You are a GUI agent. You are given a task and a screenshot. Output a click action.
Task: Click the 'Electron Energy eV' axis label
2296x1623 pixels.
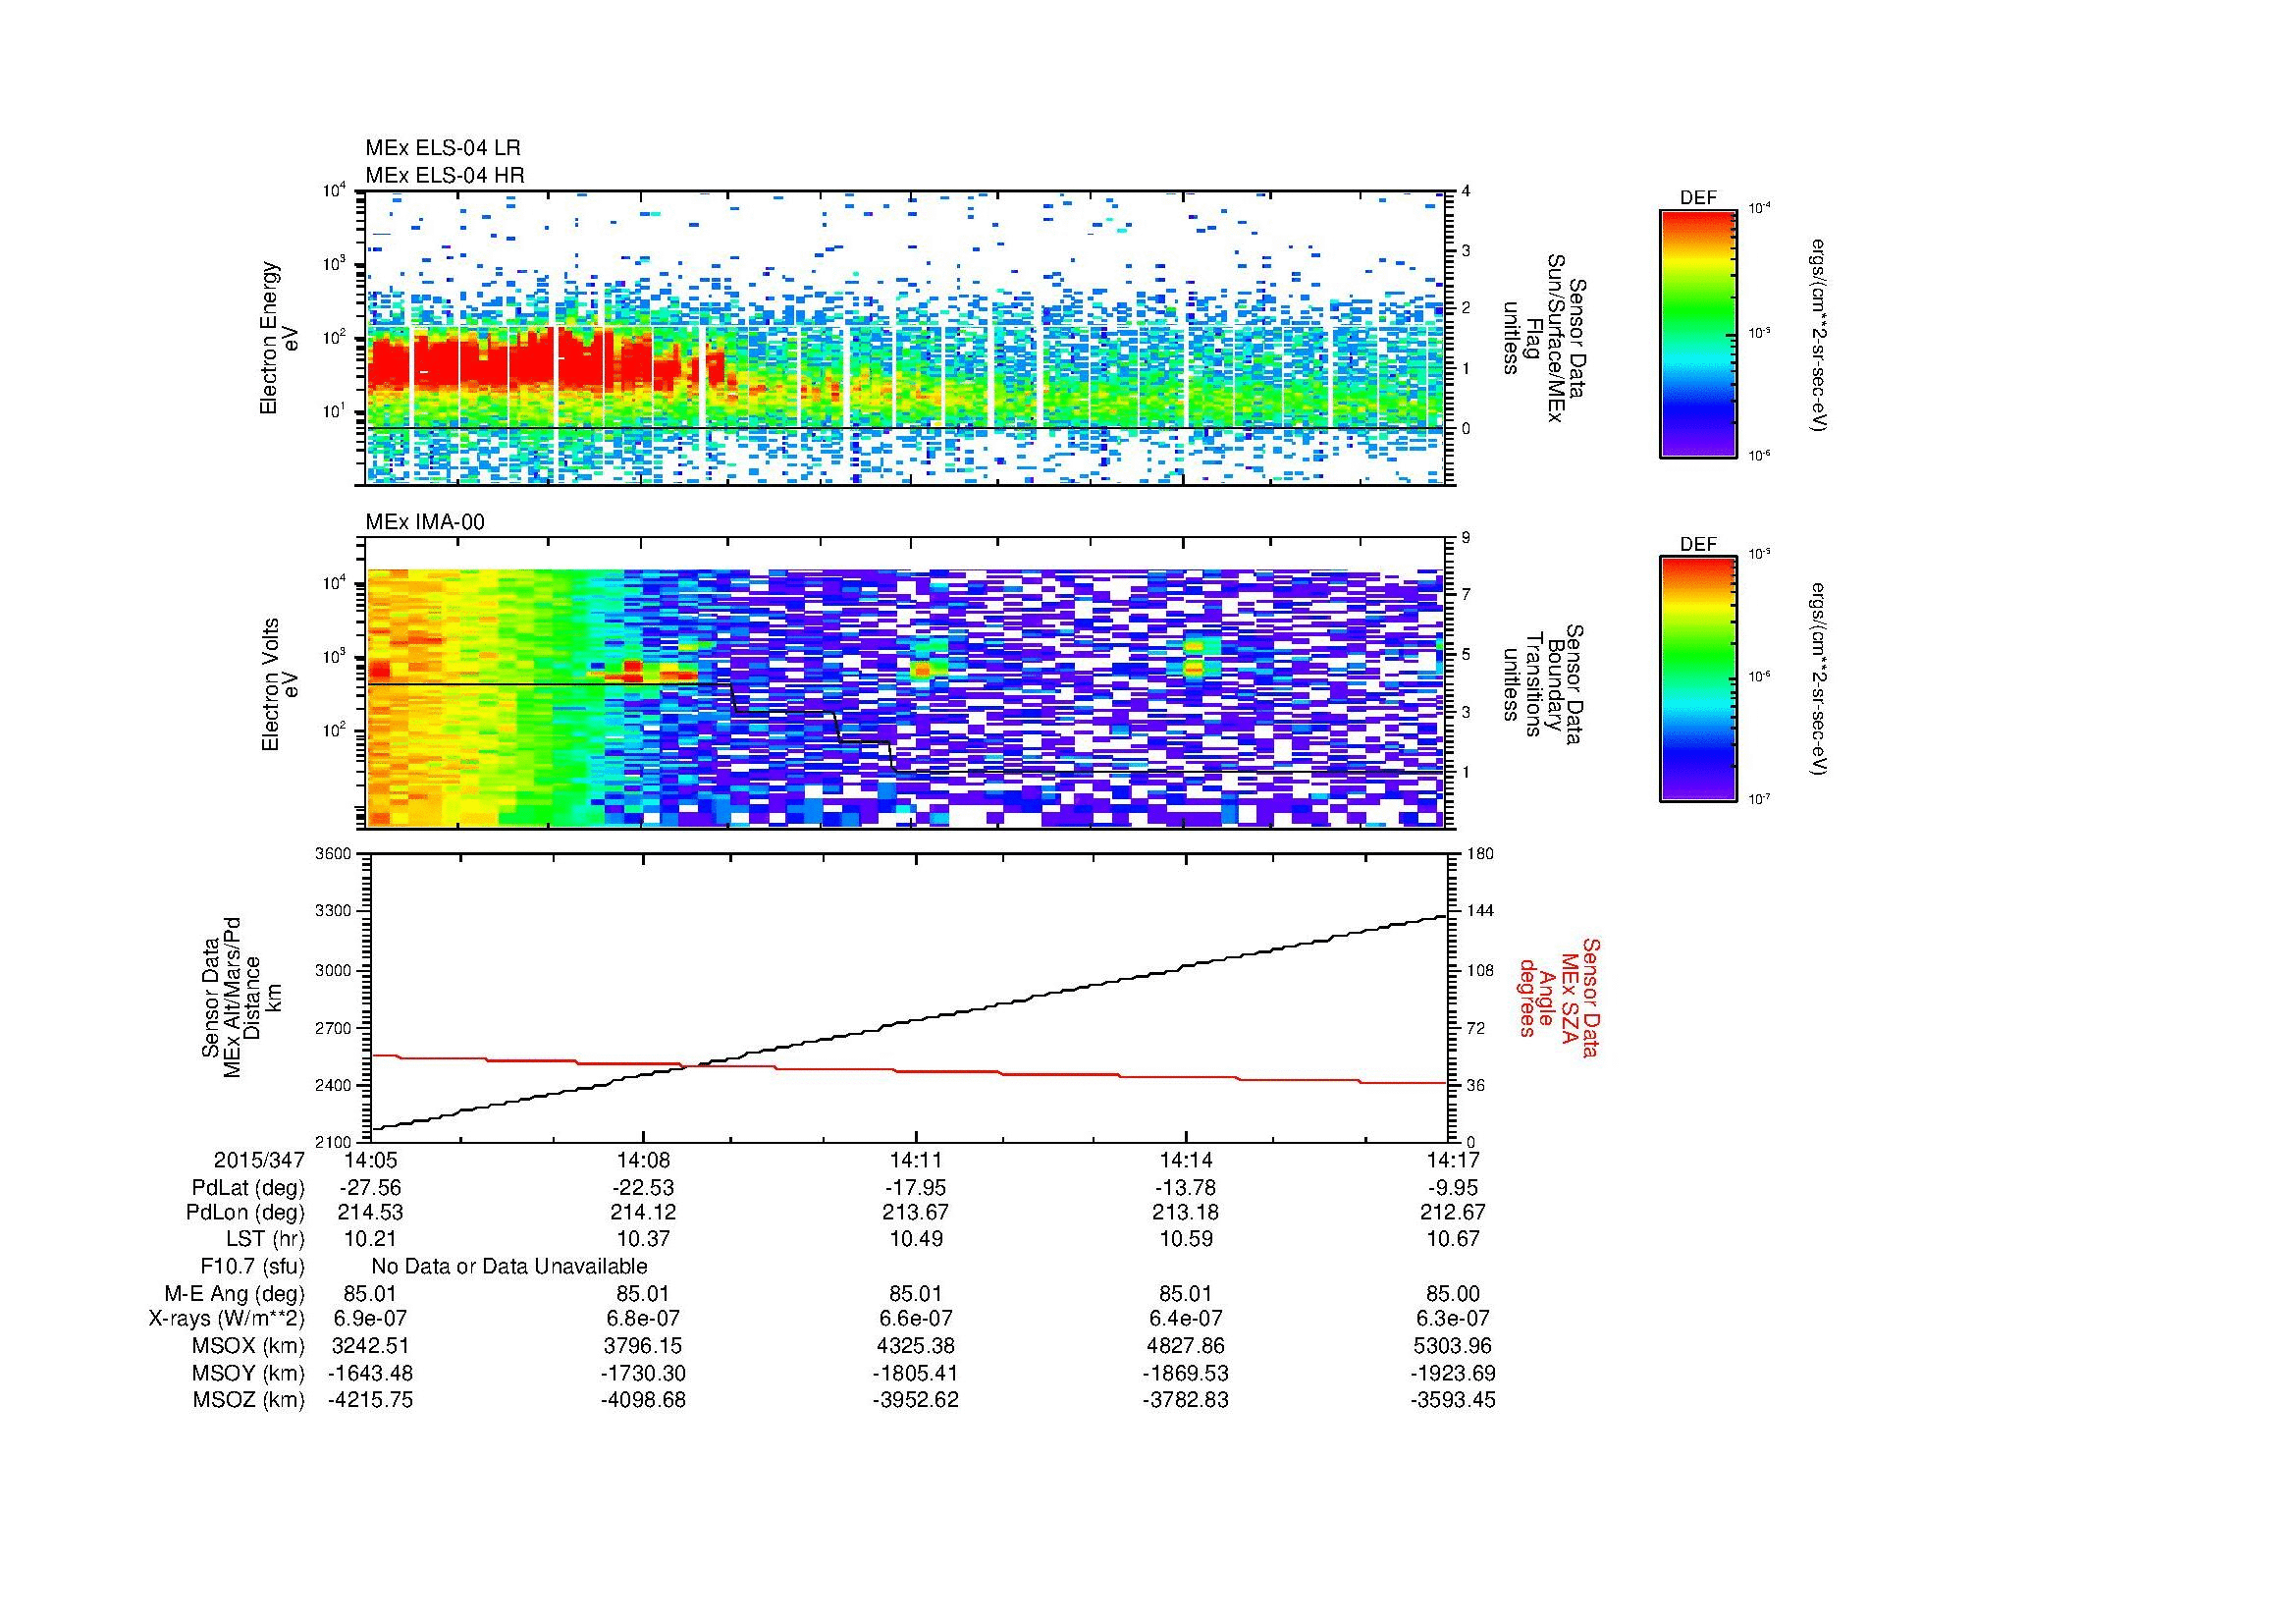[279, 338]
